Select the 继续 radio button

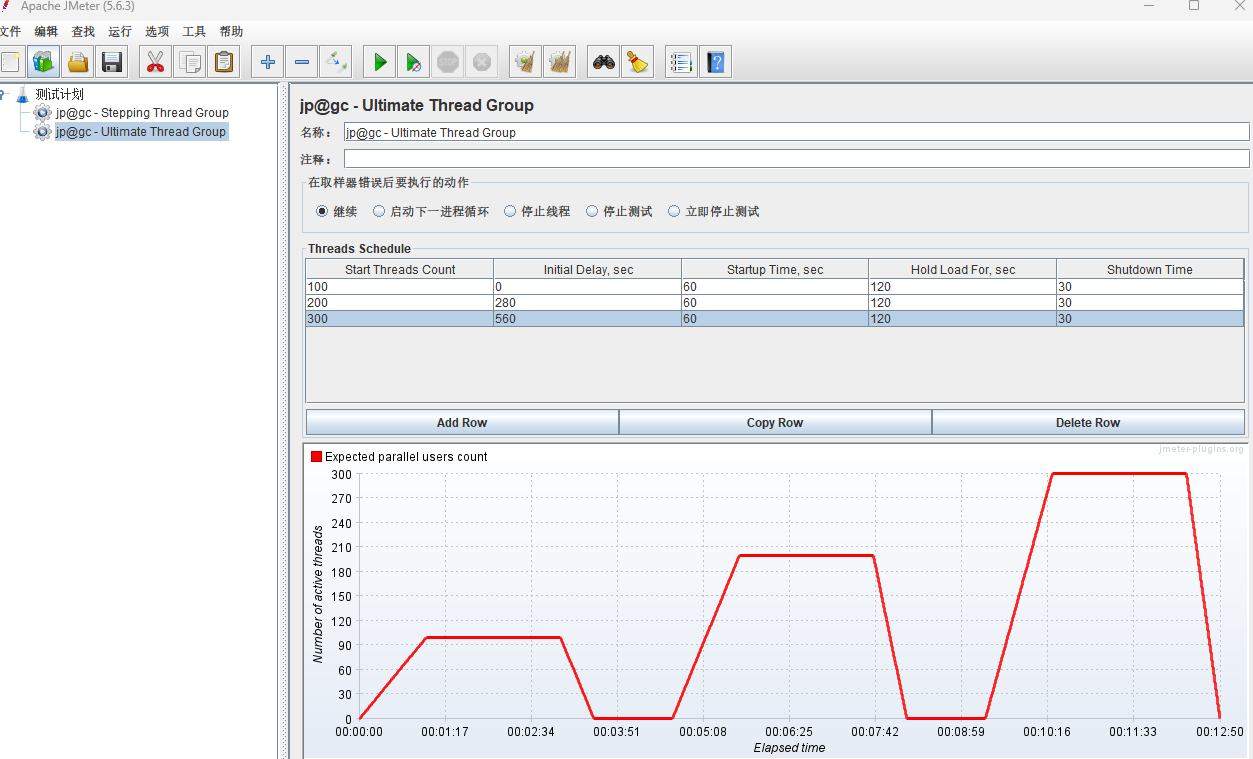322,211
